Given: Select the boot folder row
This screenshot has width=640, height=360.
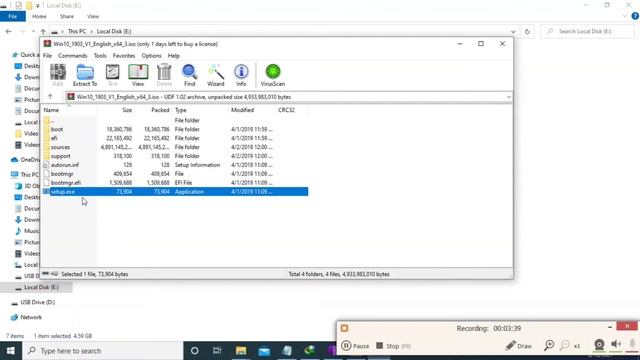Looking at the screenshot, I should coord(175,129).
